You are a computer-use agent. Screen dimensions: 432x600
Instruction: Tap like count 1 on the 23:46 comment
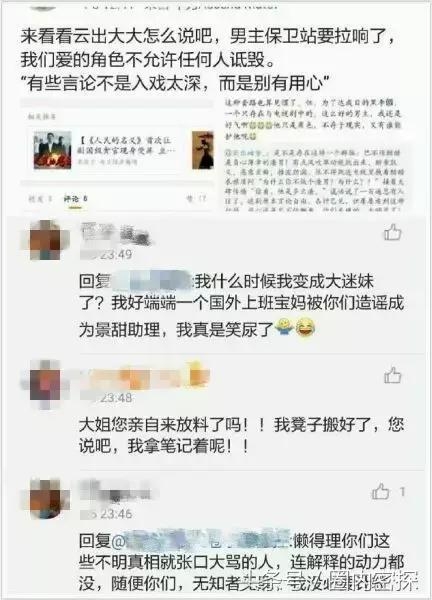click(402, 492)
